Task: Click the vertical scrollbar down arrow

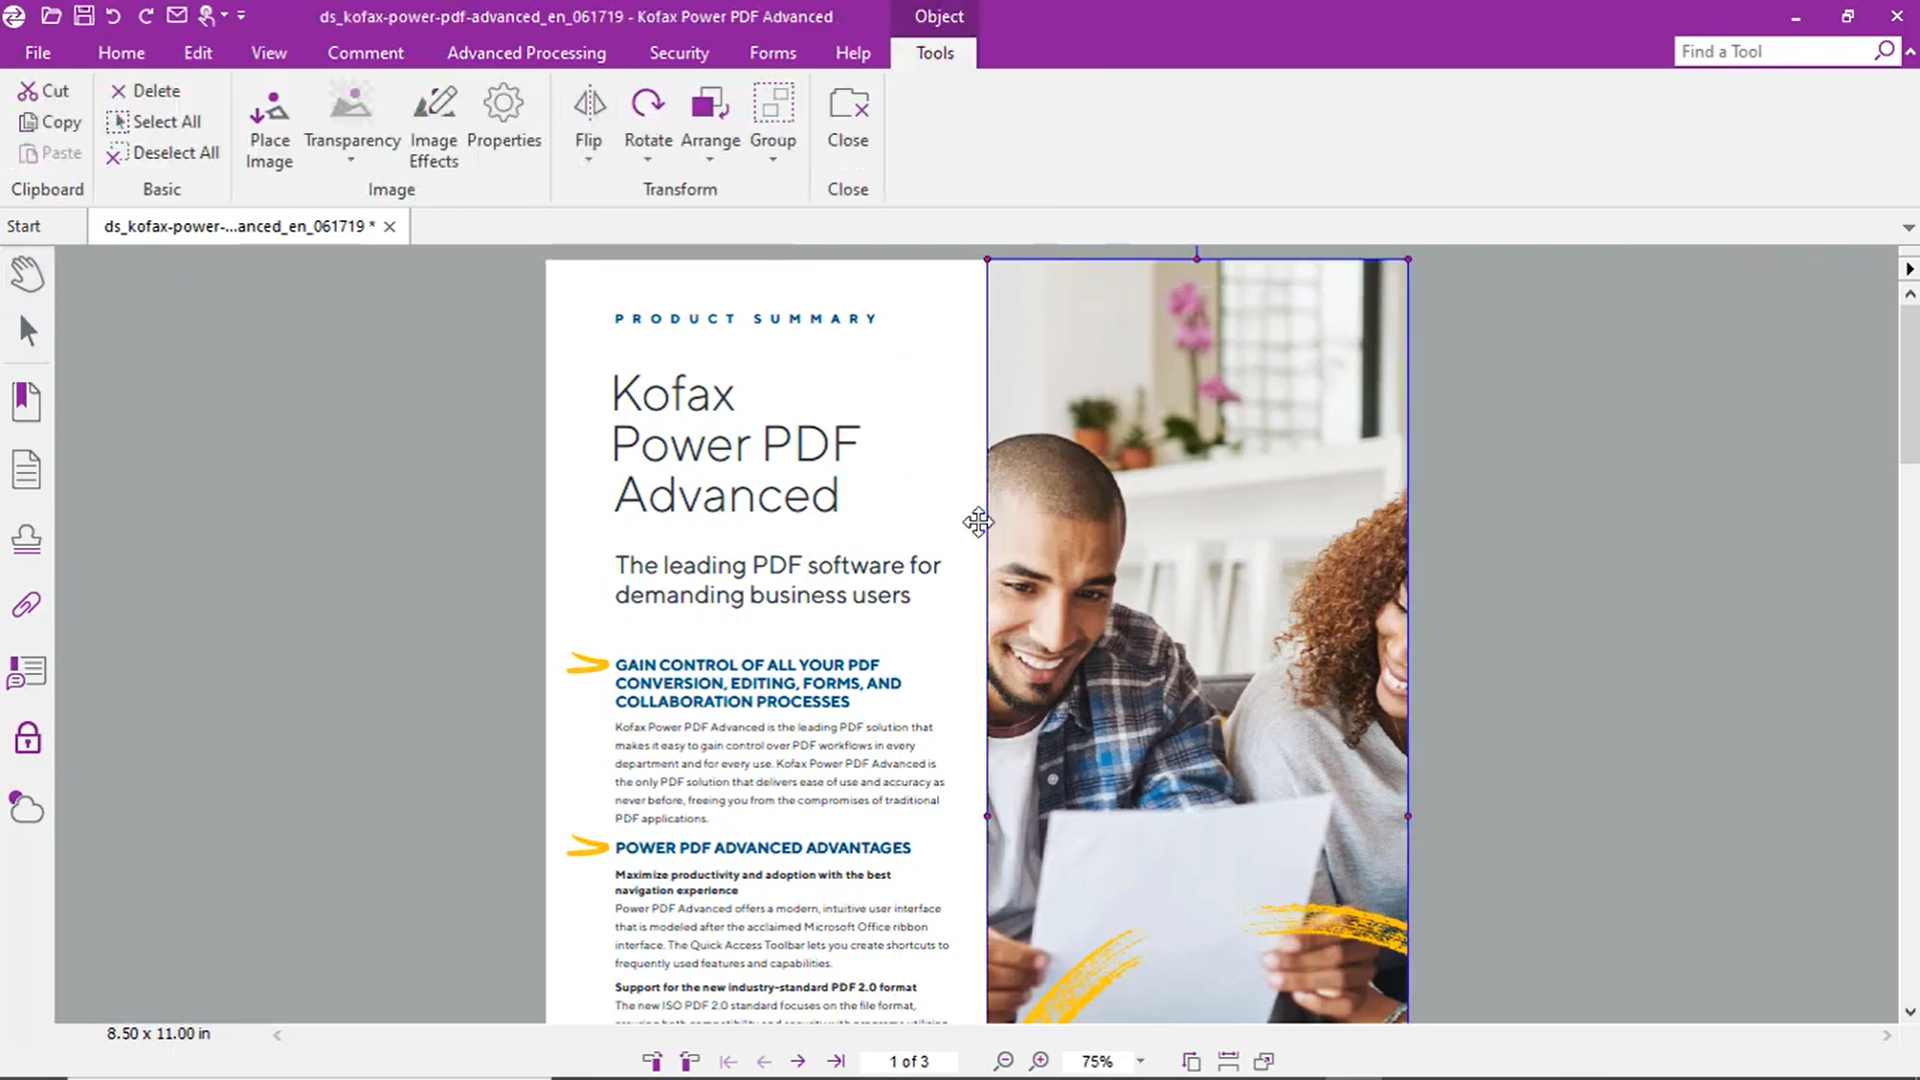Action: tap(1910, 1012)
